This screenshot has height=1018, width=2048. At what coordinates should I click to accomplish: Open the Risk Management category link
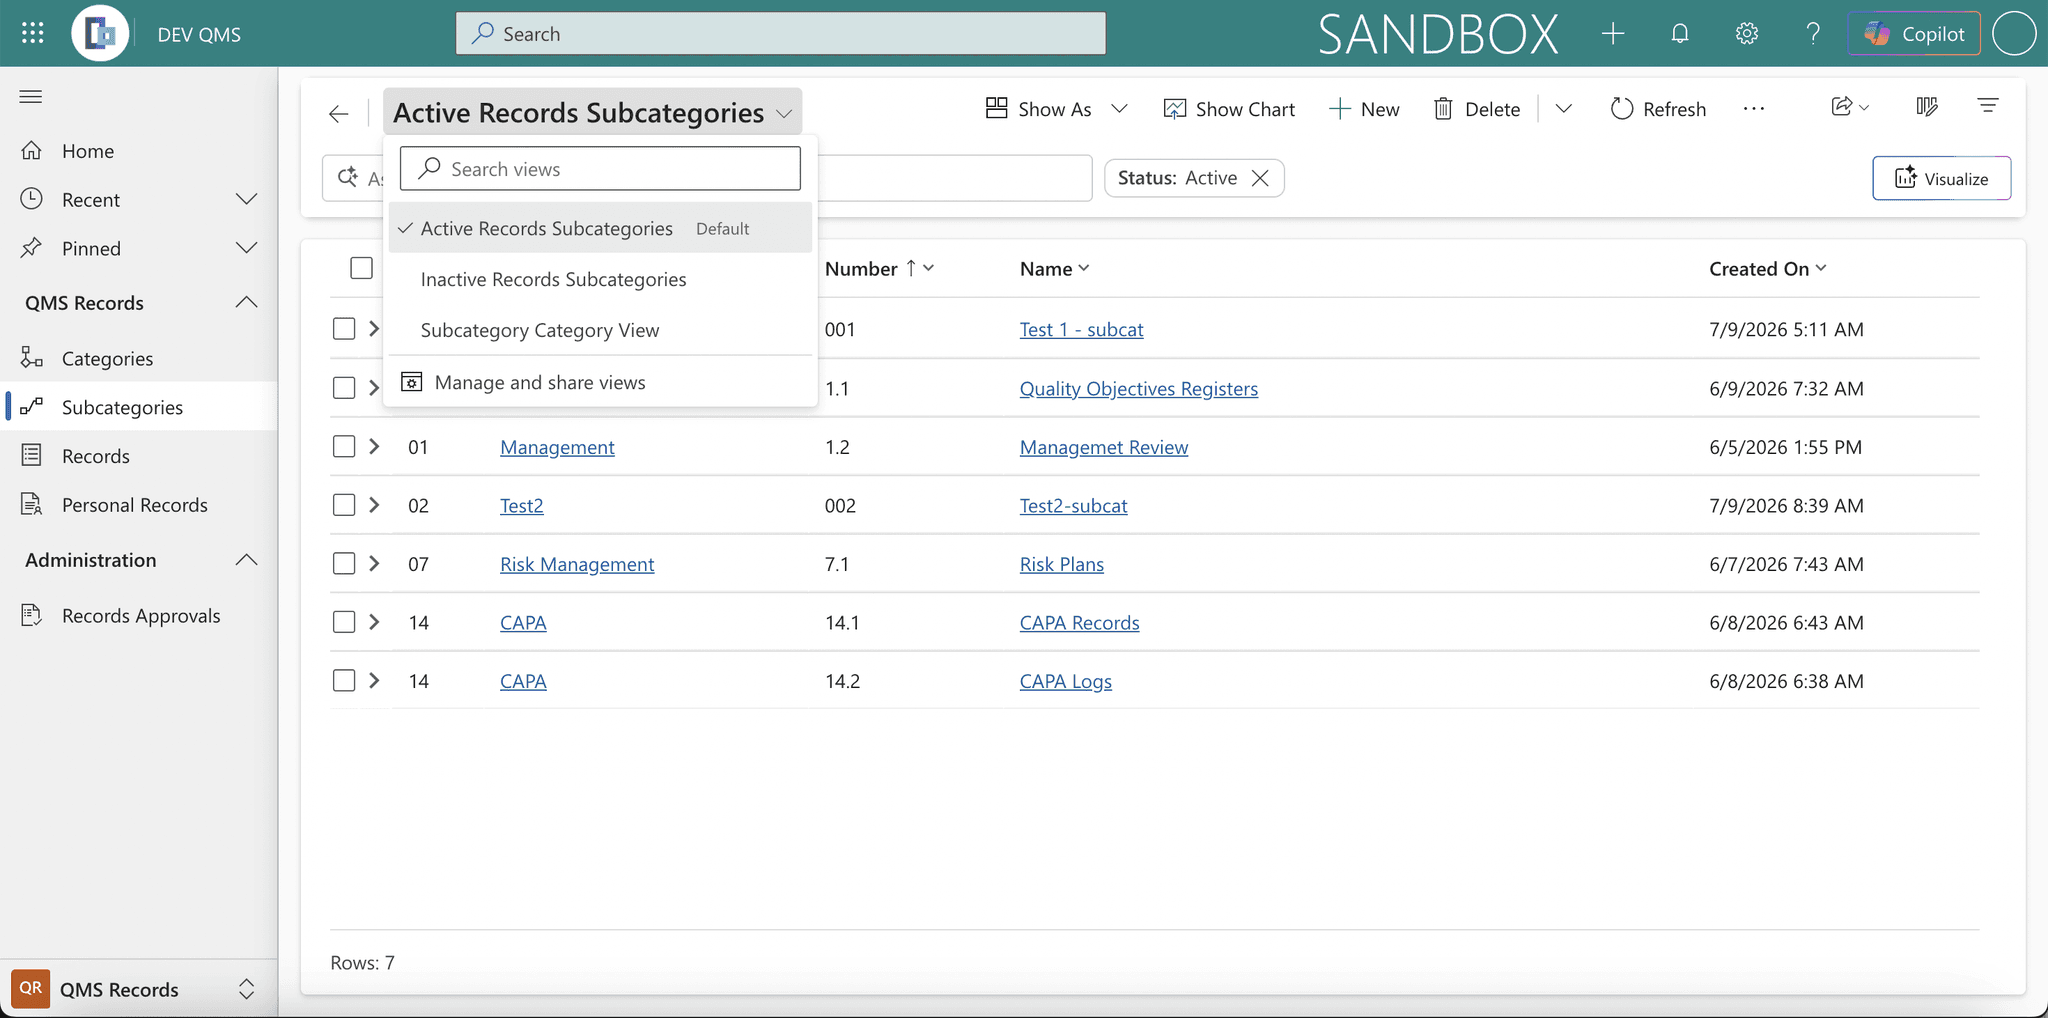pos(577,564)
